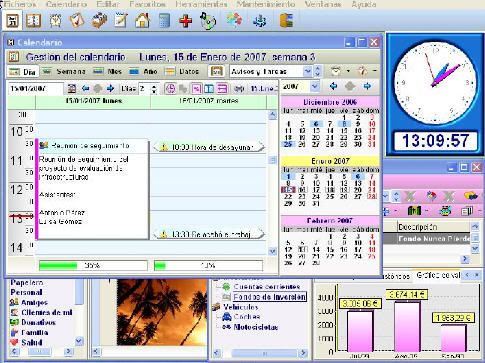Open the Avisos y Tareas dropdown
The width and height of the screenshot is (485, 363).
(x=307, y=71)
